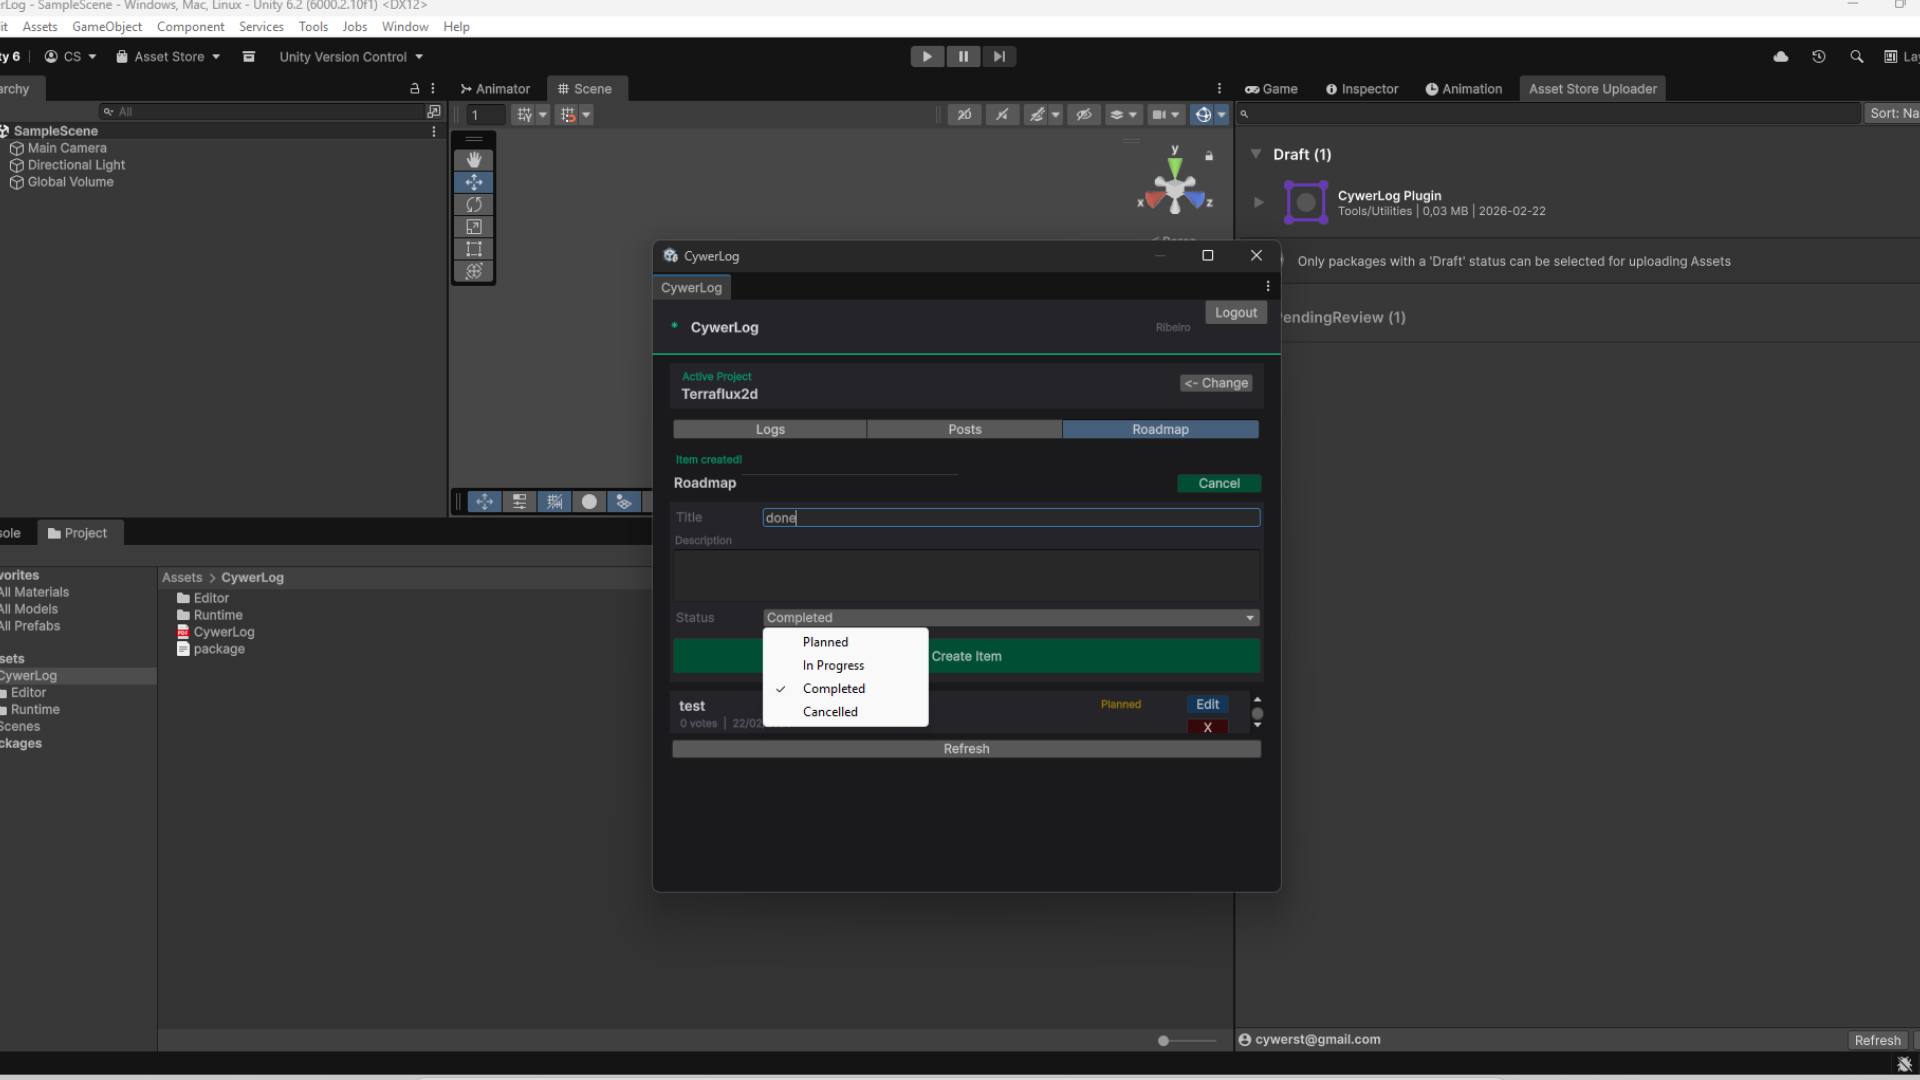The height and width of the screenshot is (1080, 1920).
Task: Select the Rect transform tool
Action: tap(474, 249)
